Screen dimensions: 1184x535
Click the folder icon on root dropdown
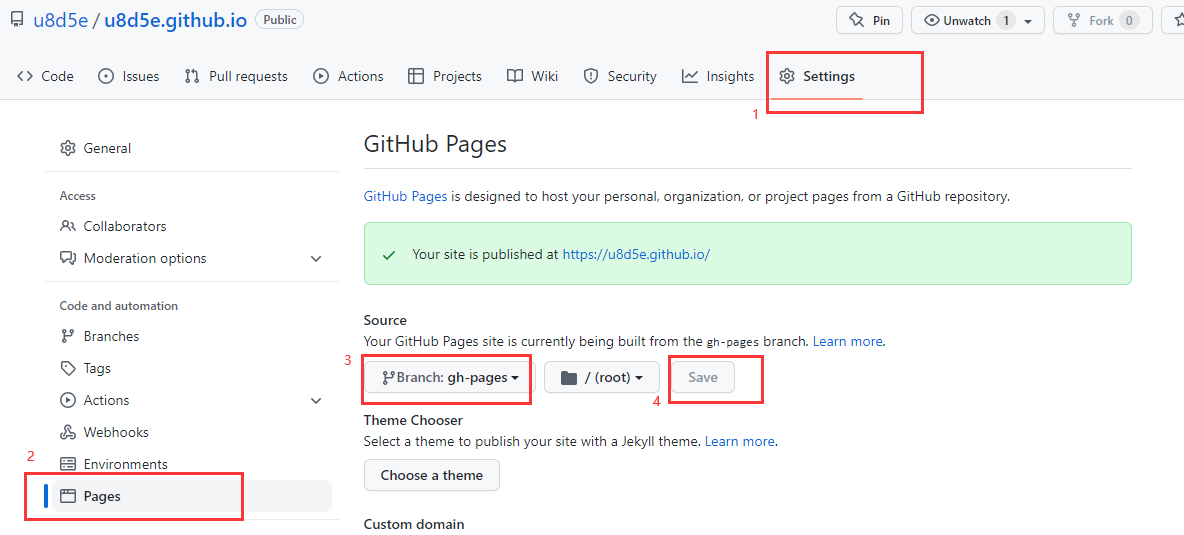tap(569, 377)
